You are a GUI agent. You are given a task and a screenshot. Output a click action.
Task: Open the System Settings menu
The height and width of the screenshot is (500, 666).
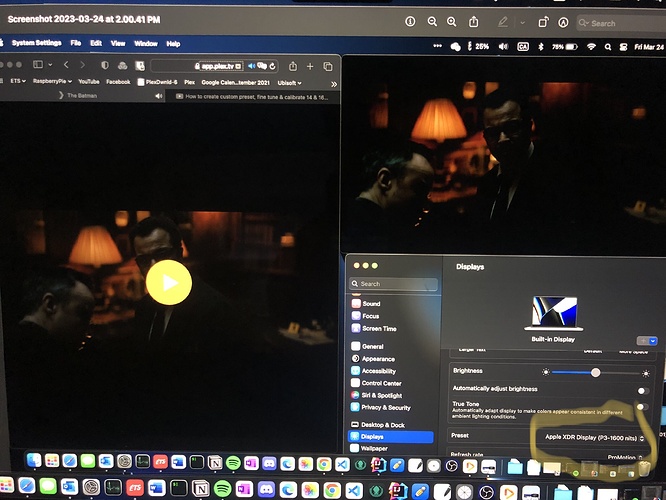click(x=37, y=42)
